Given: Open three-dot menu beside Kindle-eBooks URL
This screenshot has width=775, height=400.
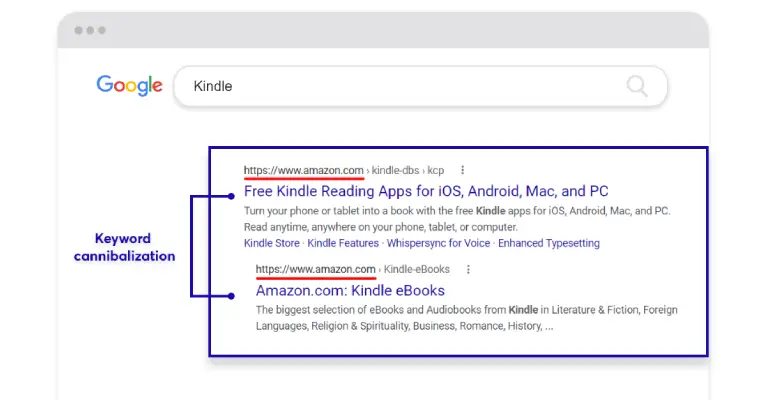Looking at the screenshot, I should click(469, 269).
